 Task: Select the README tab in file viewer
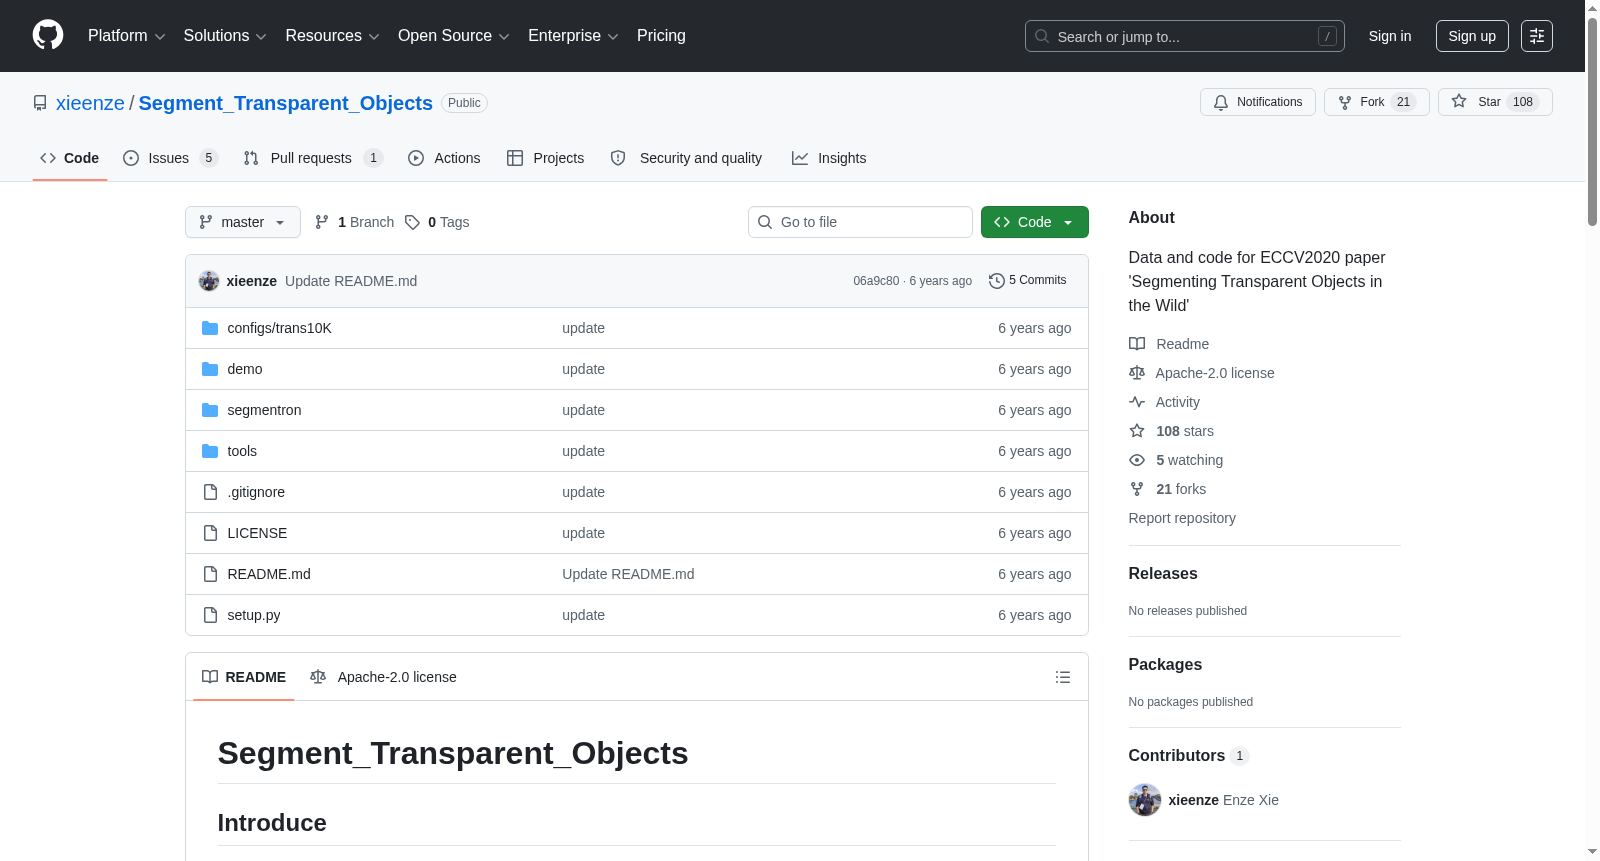point(244,677)
